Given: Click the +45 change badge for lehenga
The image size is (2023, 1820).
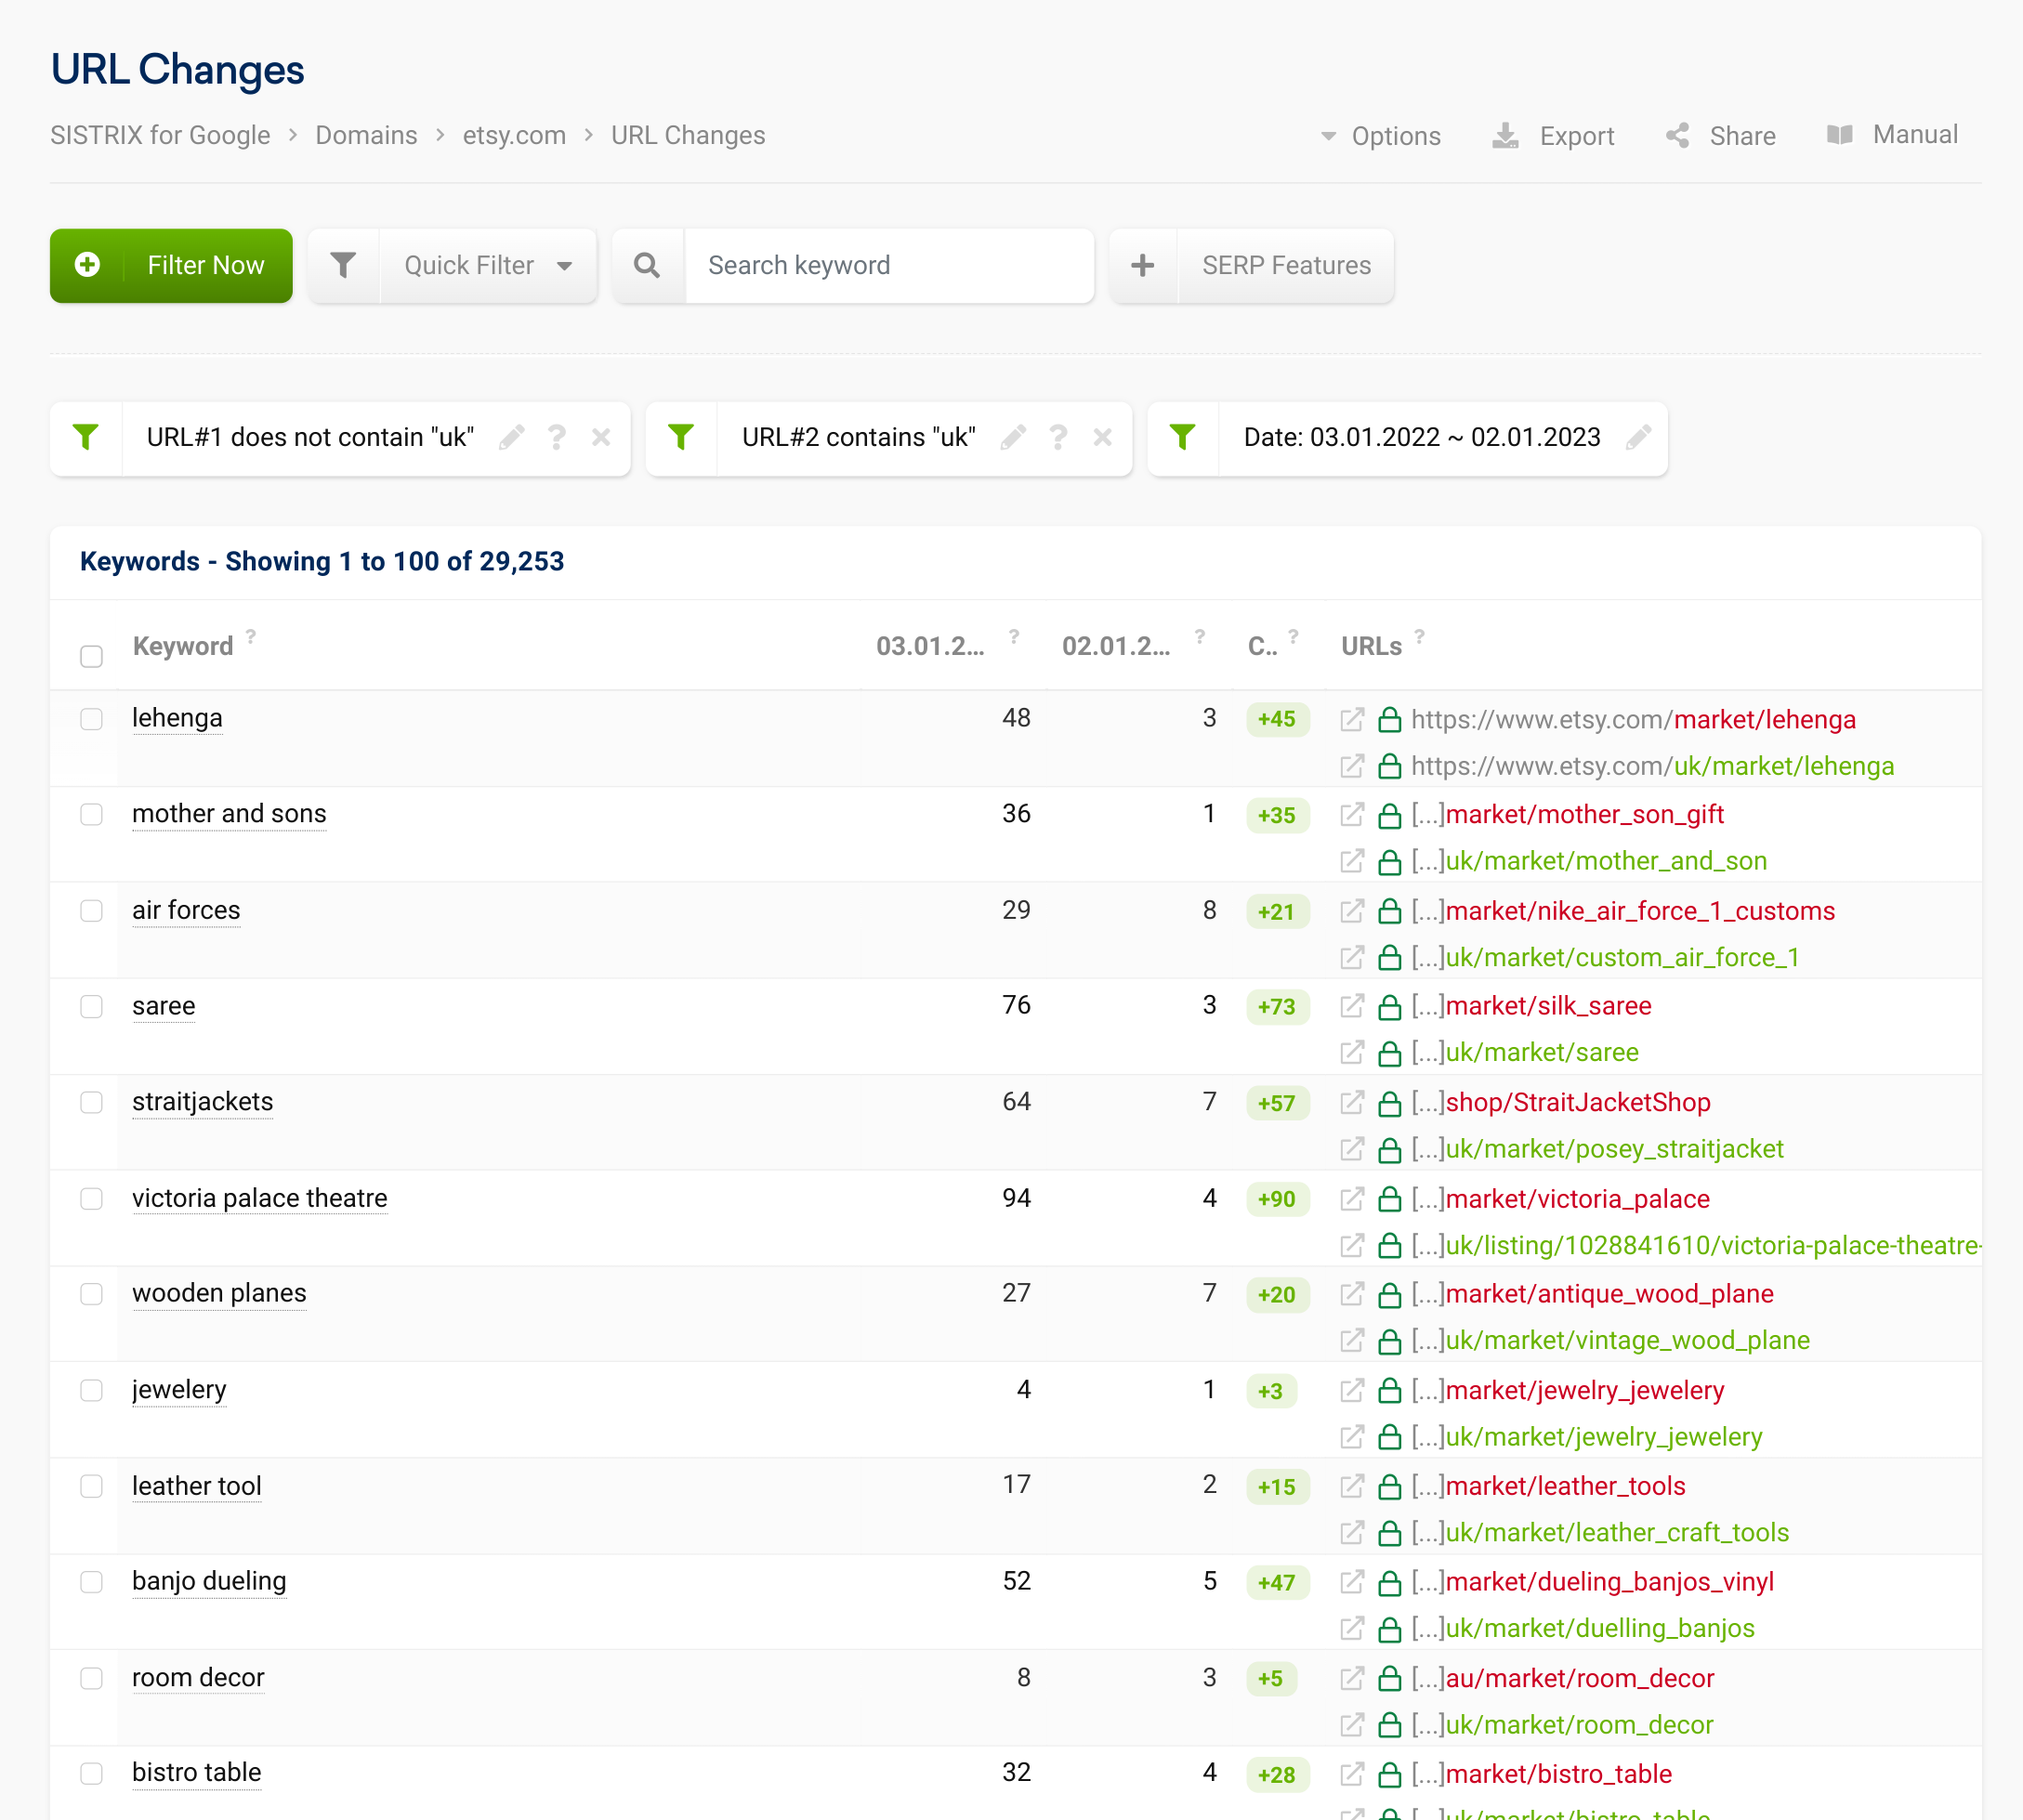Looking at the screenshot, I should coord(1277,719).
